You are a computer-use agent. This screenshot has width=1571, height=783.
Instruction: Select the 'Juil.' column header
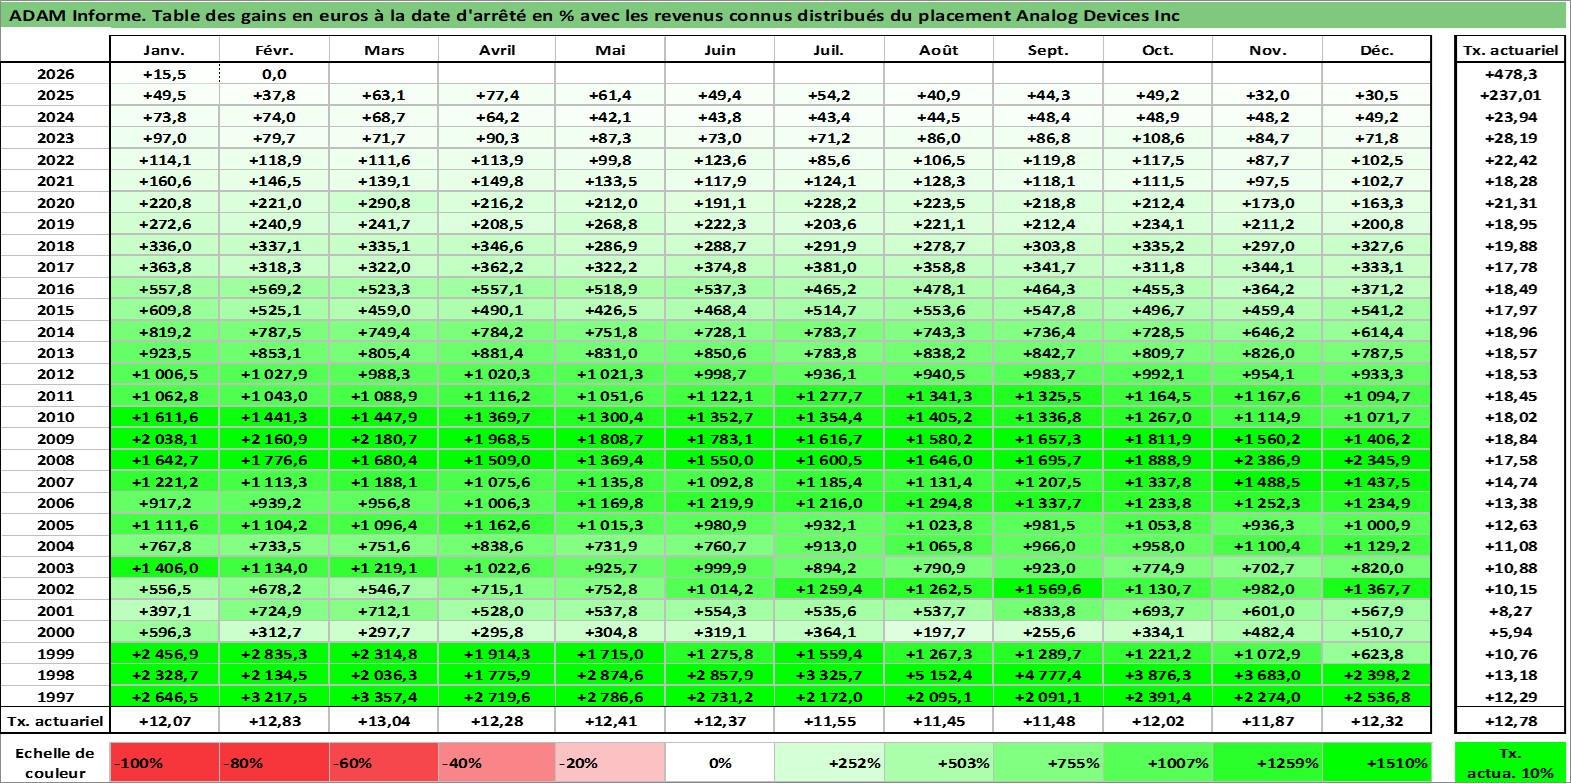pyautogui.click(x=829, y=50)
